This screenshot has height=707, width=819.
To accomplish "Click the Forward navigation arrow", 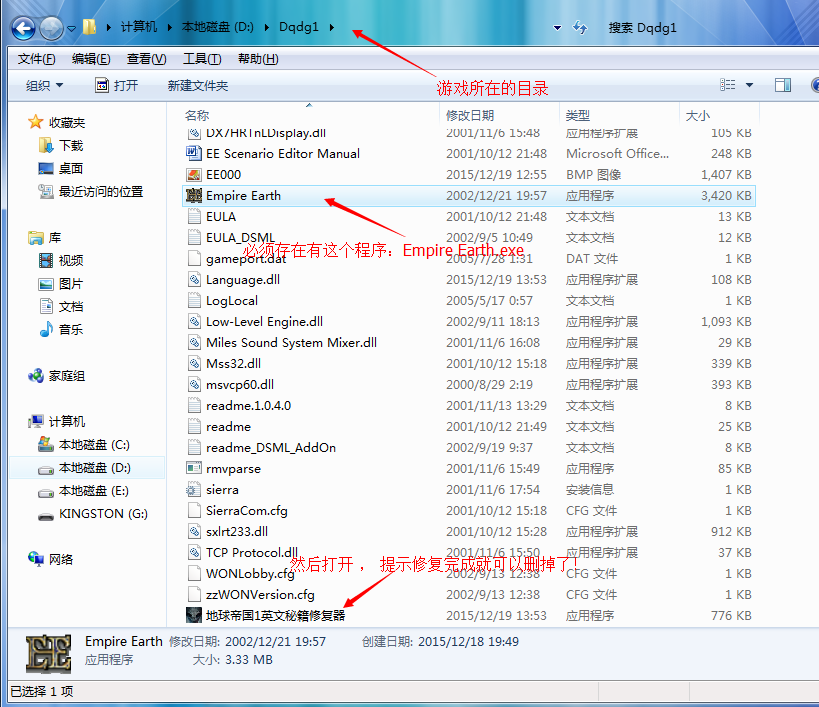I will [x=51, y=28].
